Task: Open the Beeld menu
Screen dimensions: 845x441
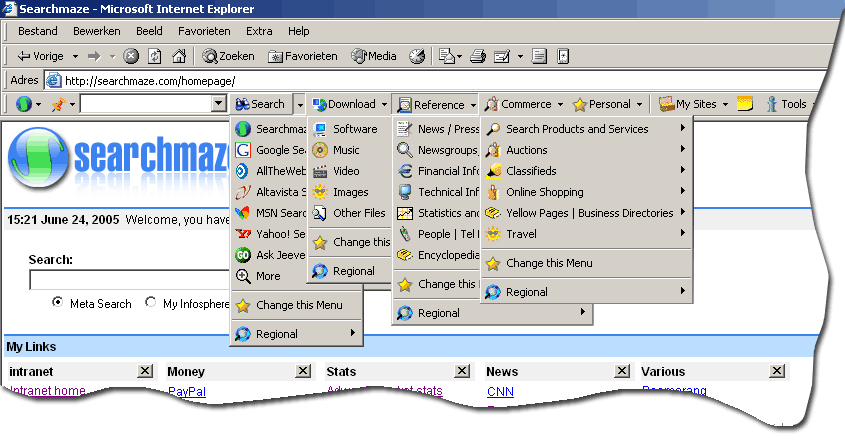Action: (x=149, y=31)
